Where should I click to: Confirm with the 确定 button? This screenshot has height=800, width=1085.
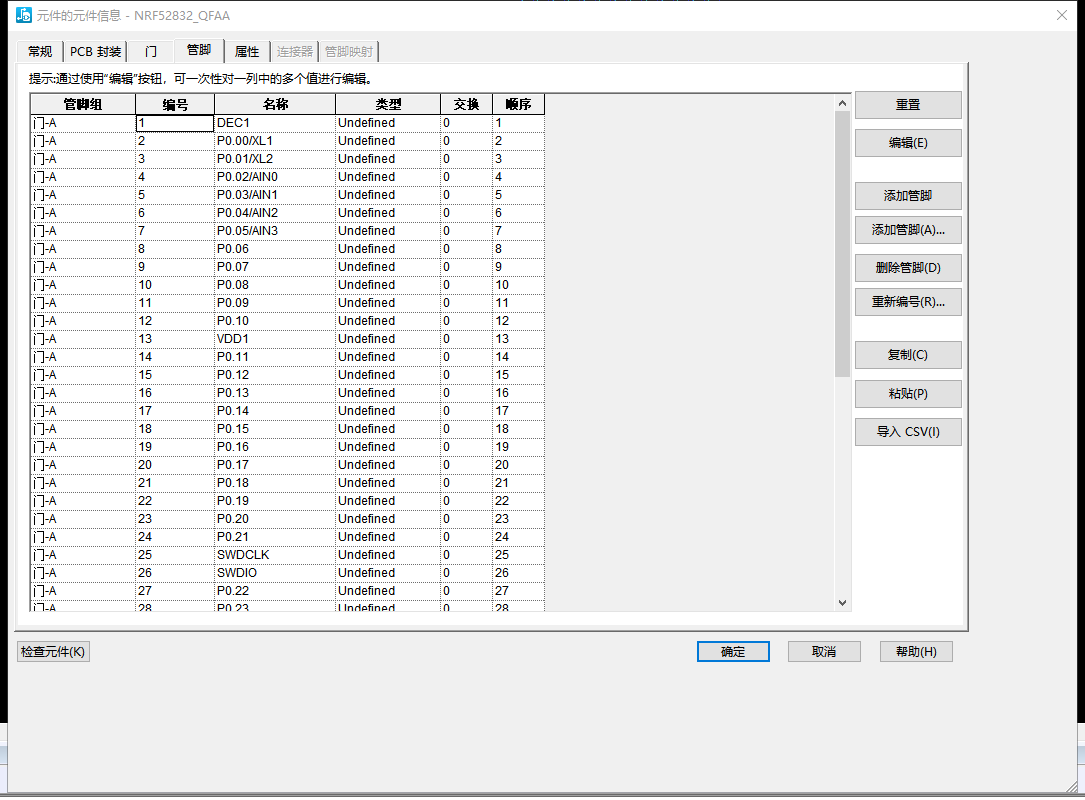pos(733,652)
